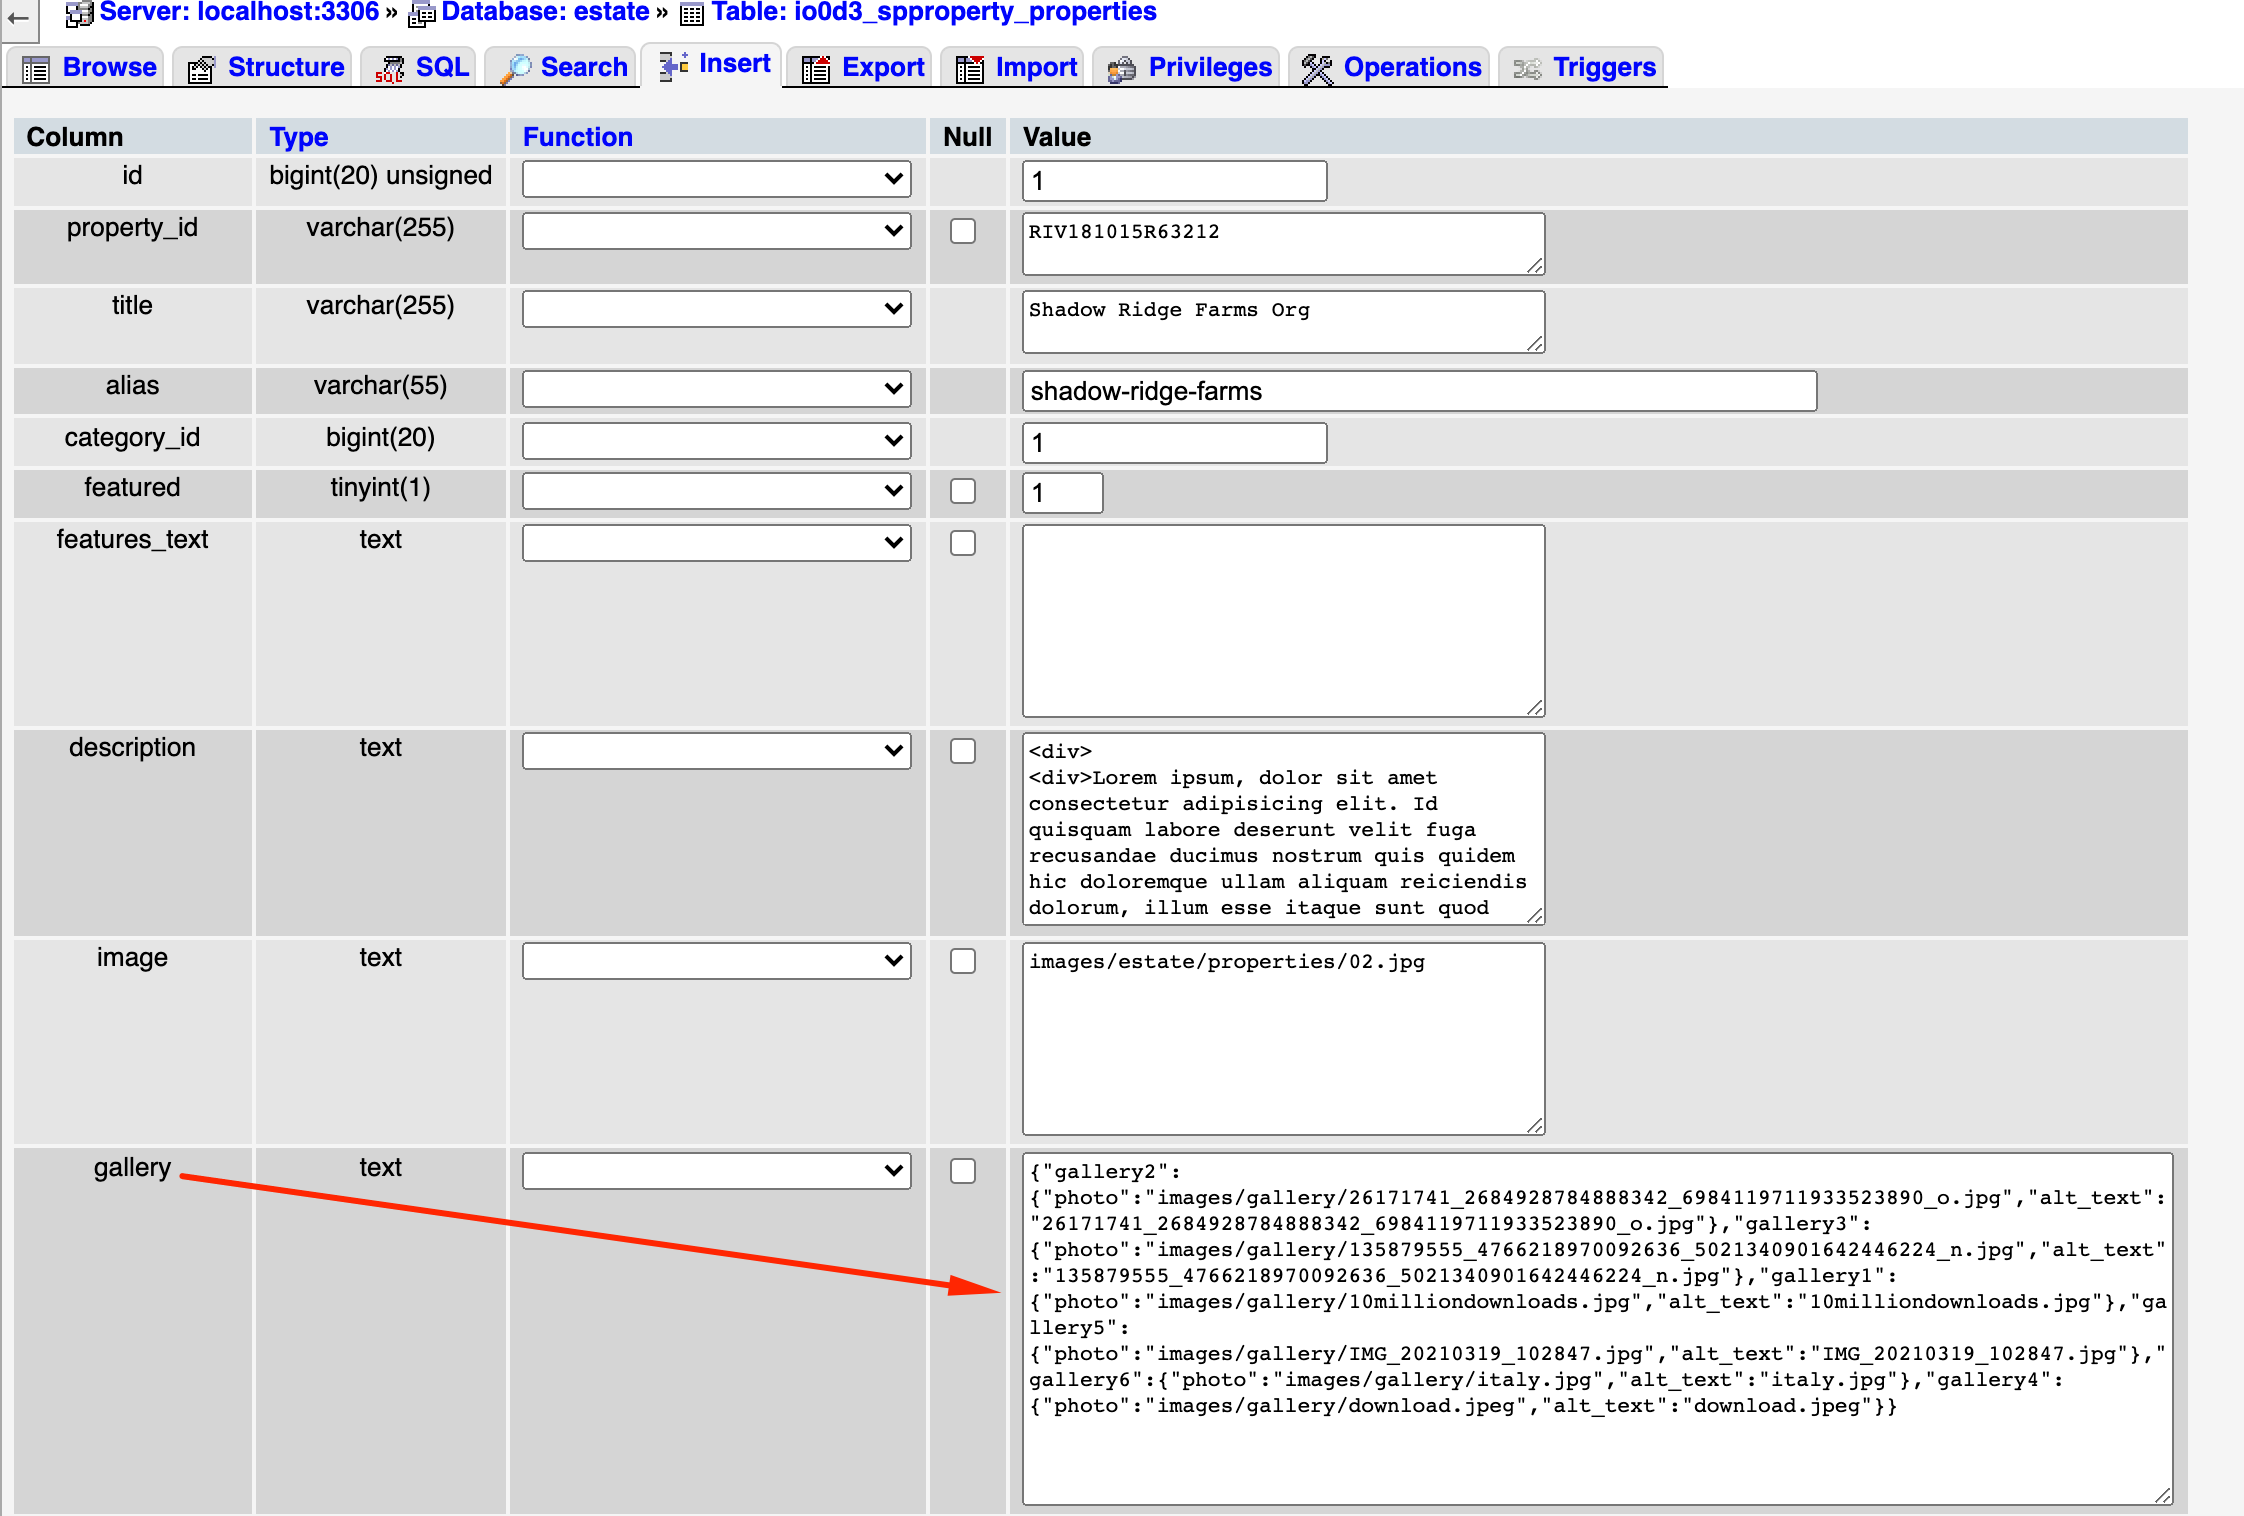
Task: Enable Null checkbox for property_id
Action: 963,231
